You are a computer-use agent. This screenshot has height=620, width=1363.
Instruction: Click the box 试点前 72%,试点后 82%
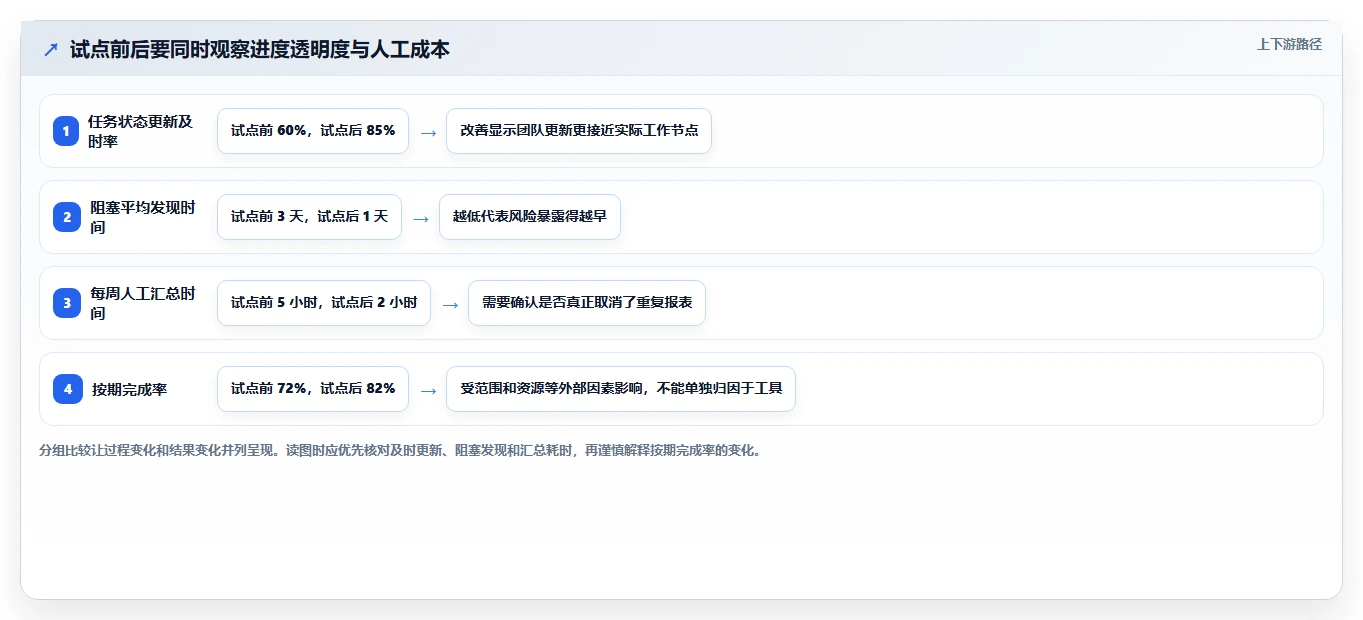coord(313,389)
